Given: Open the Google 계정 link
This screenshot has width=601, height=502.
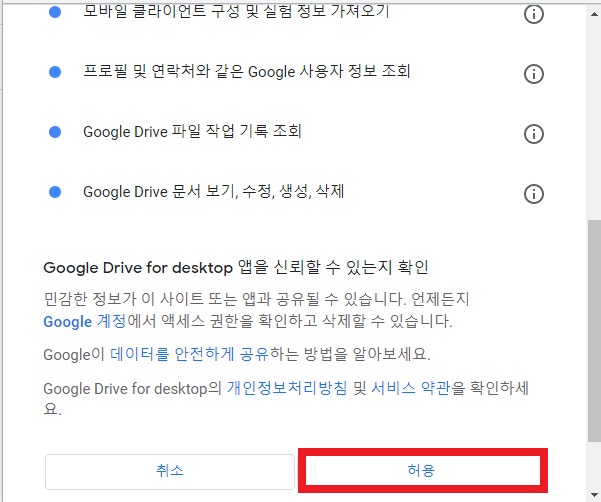Looking at the screenshot, I should click(85, 321).
